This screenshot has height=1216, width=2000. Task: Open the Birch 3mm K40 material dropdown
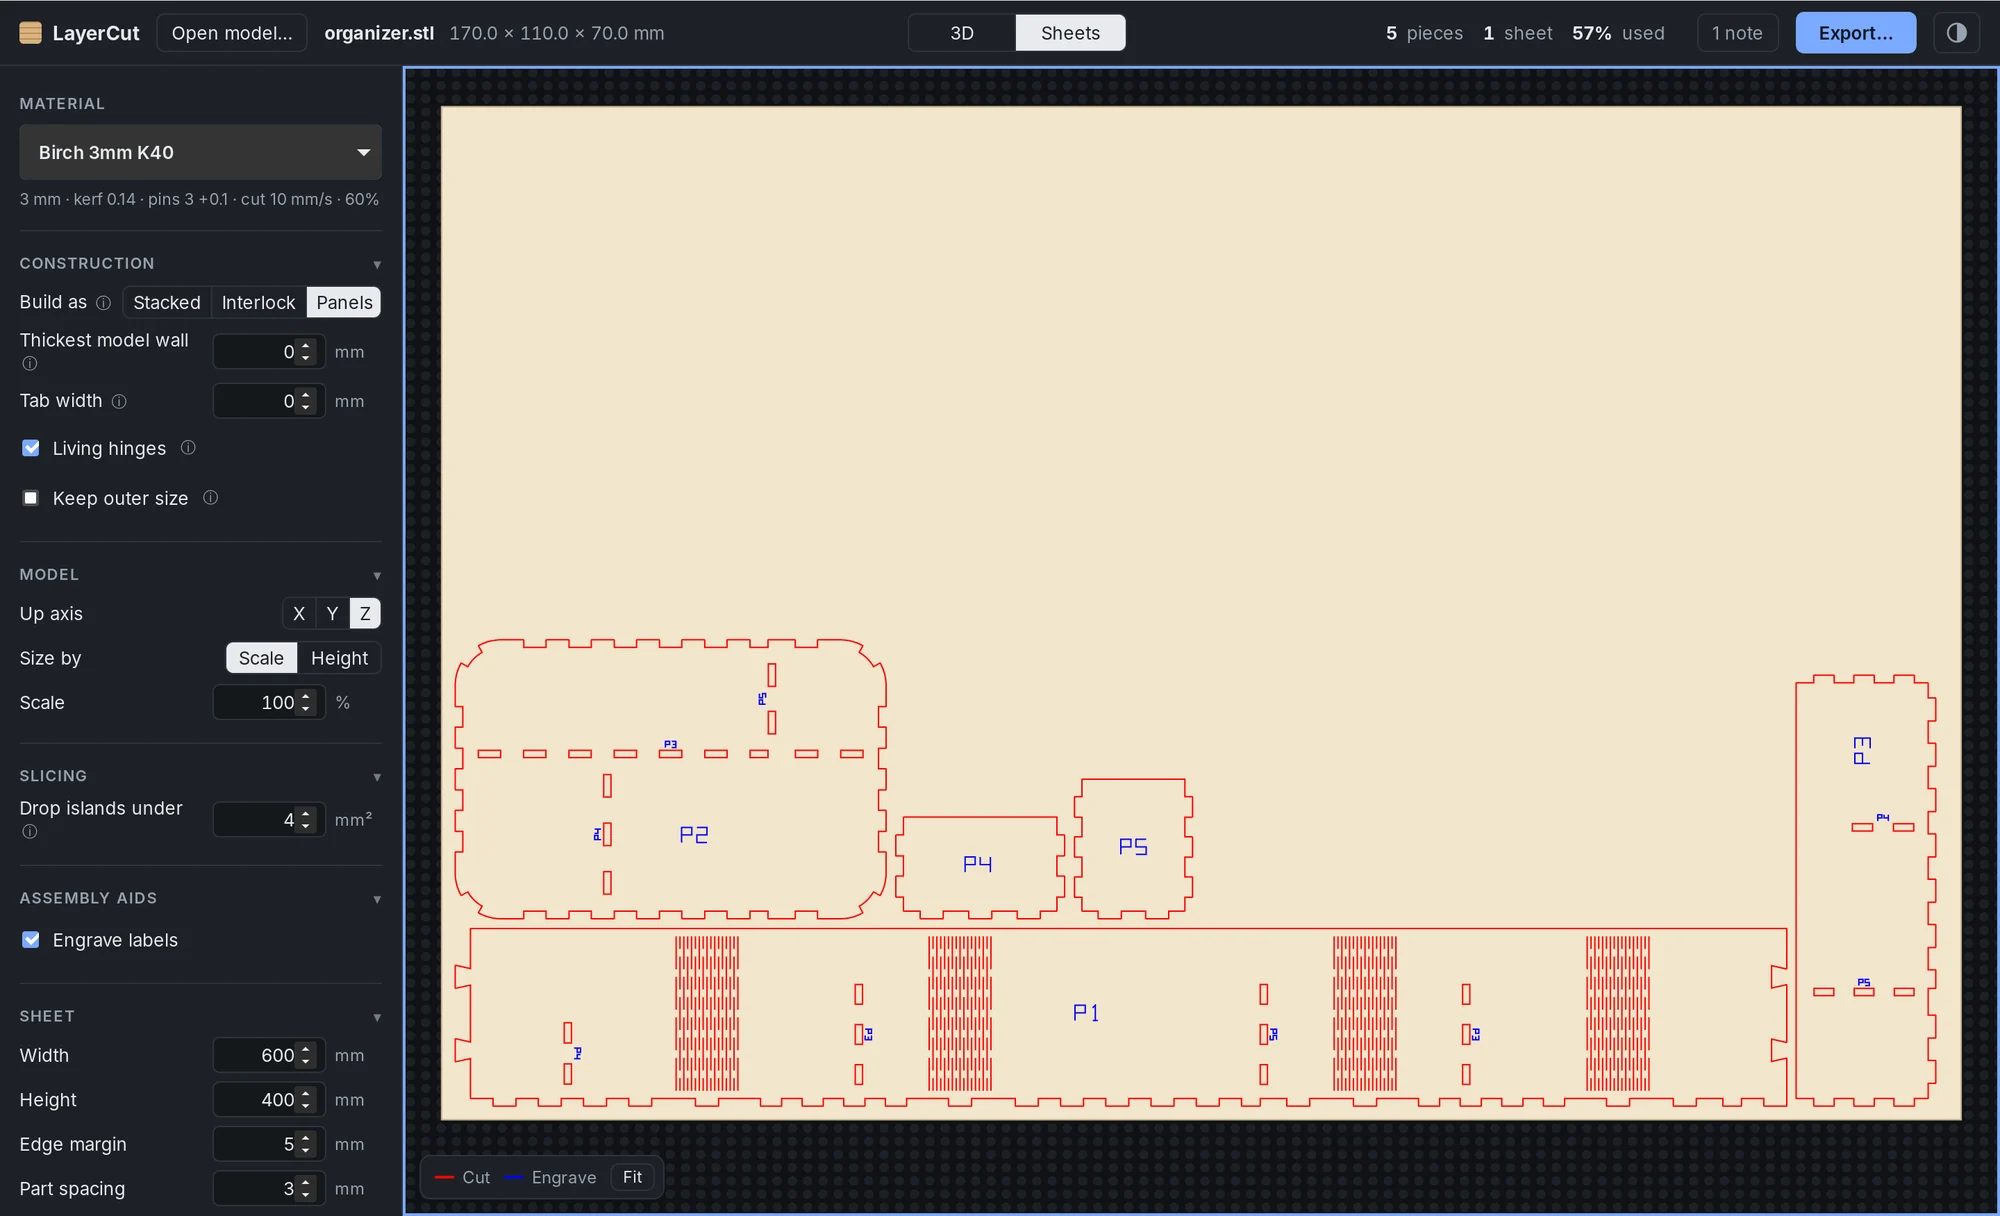coord(200,152)
